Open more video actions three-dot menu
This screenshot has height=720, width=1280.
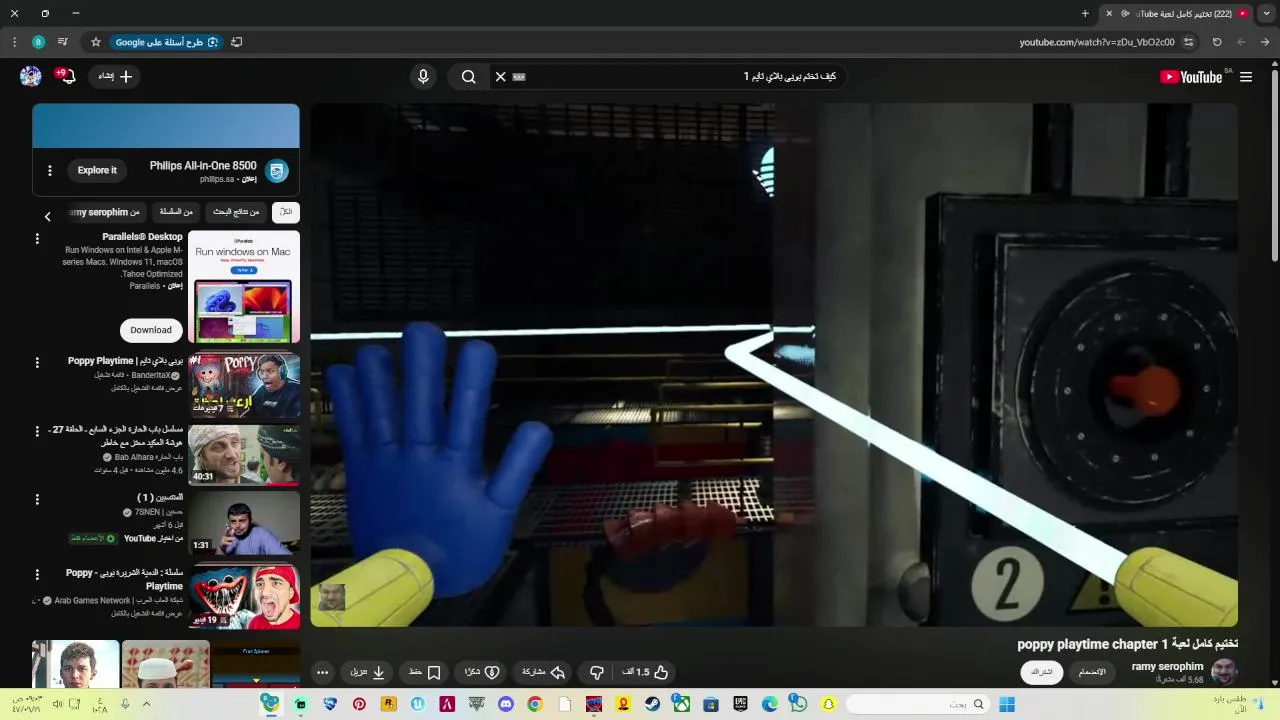click(322, 673)
